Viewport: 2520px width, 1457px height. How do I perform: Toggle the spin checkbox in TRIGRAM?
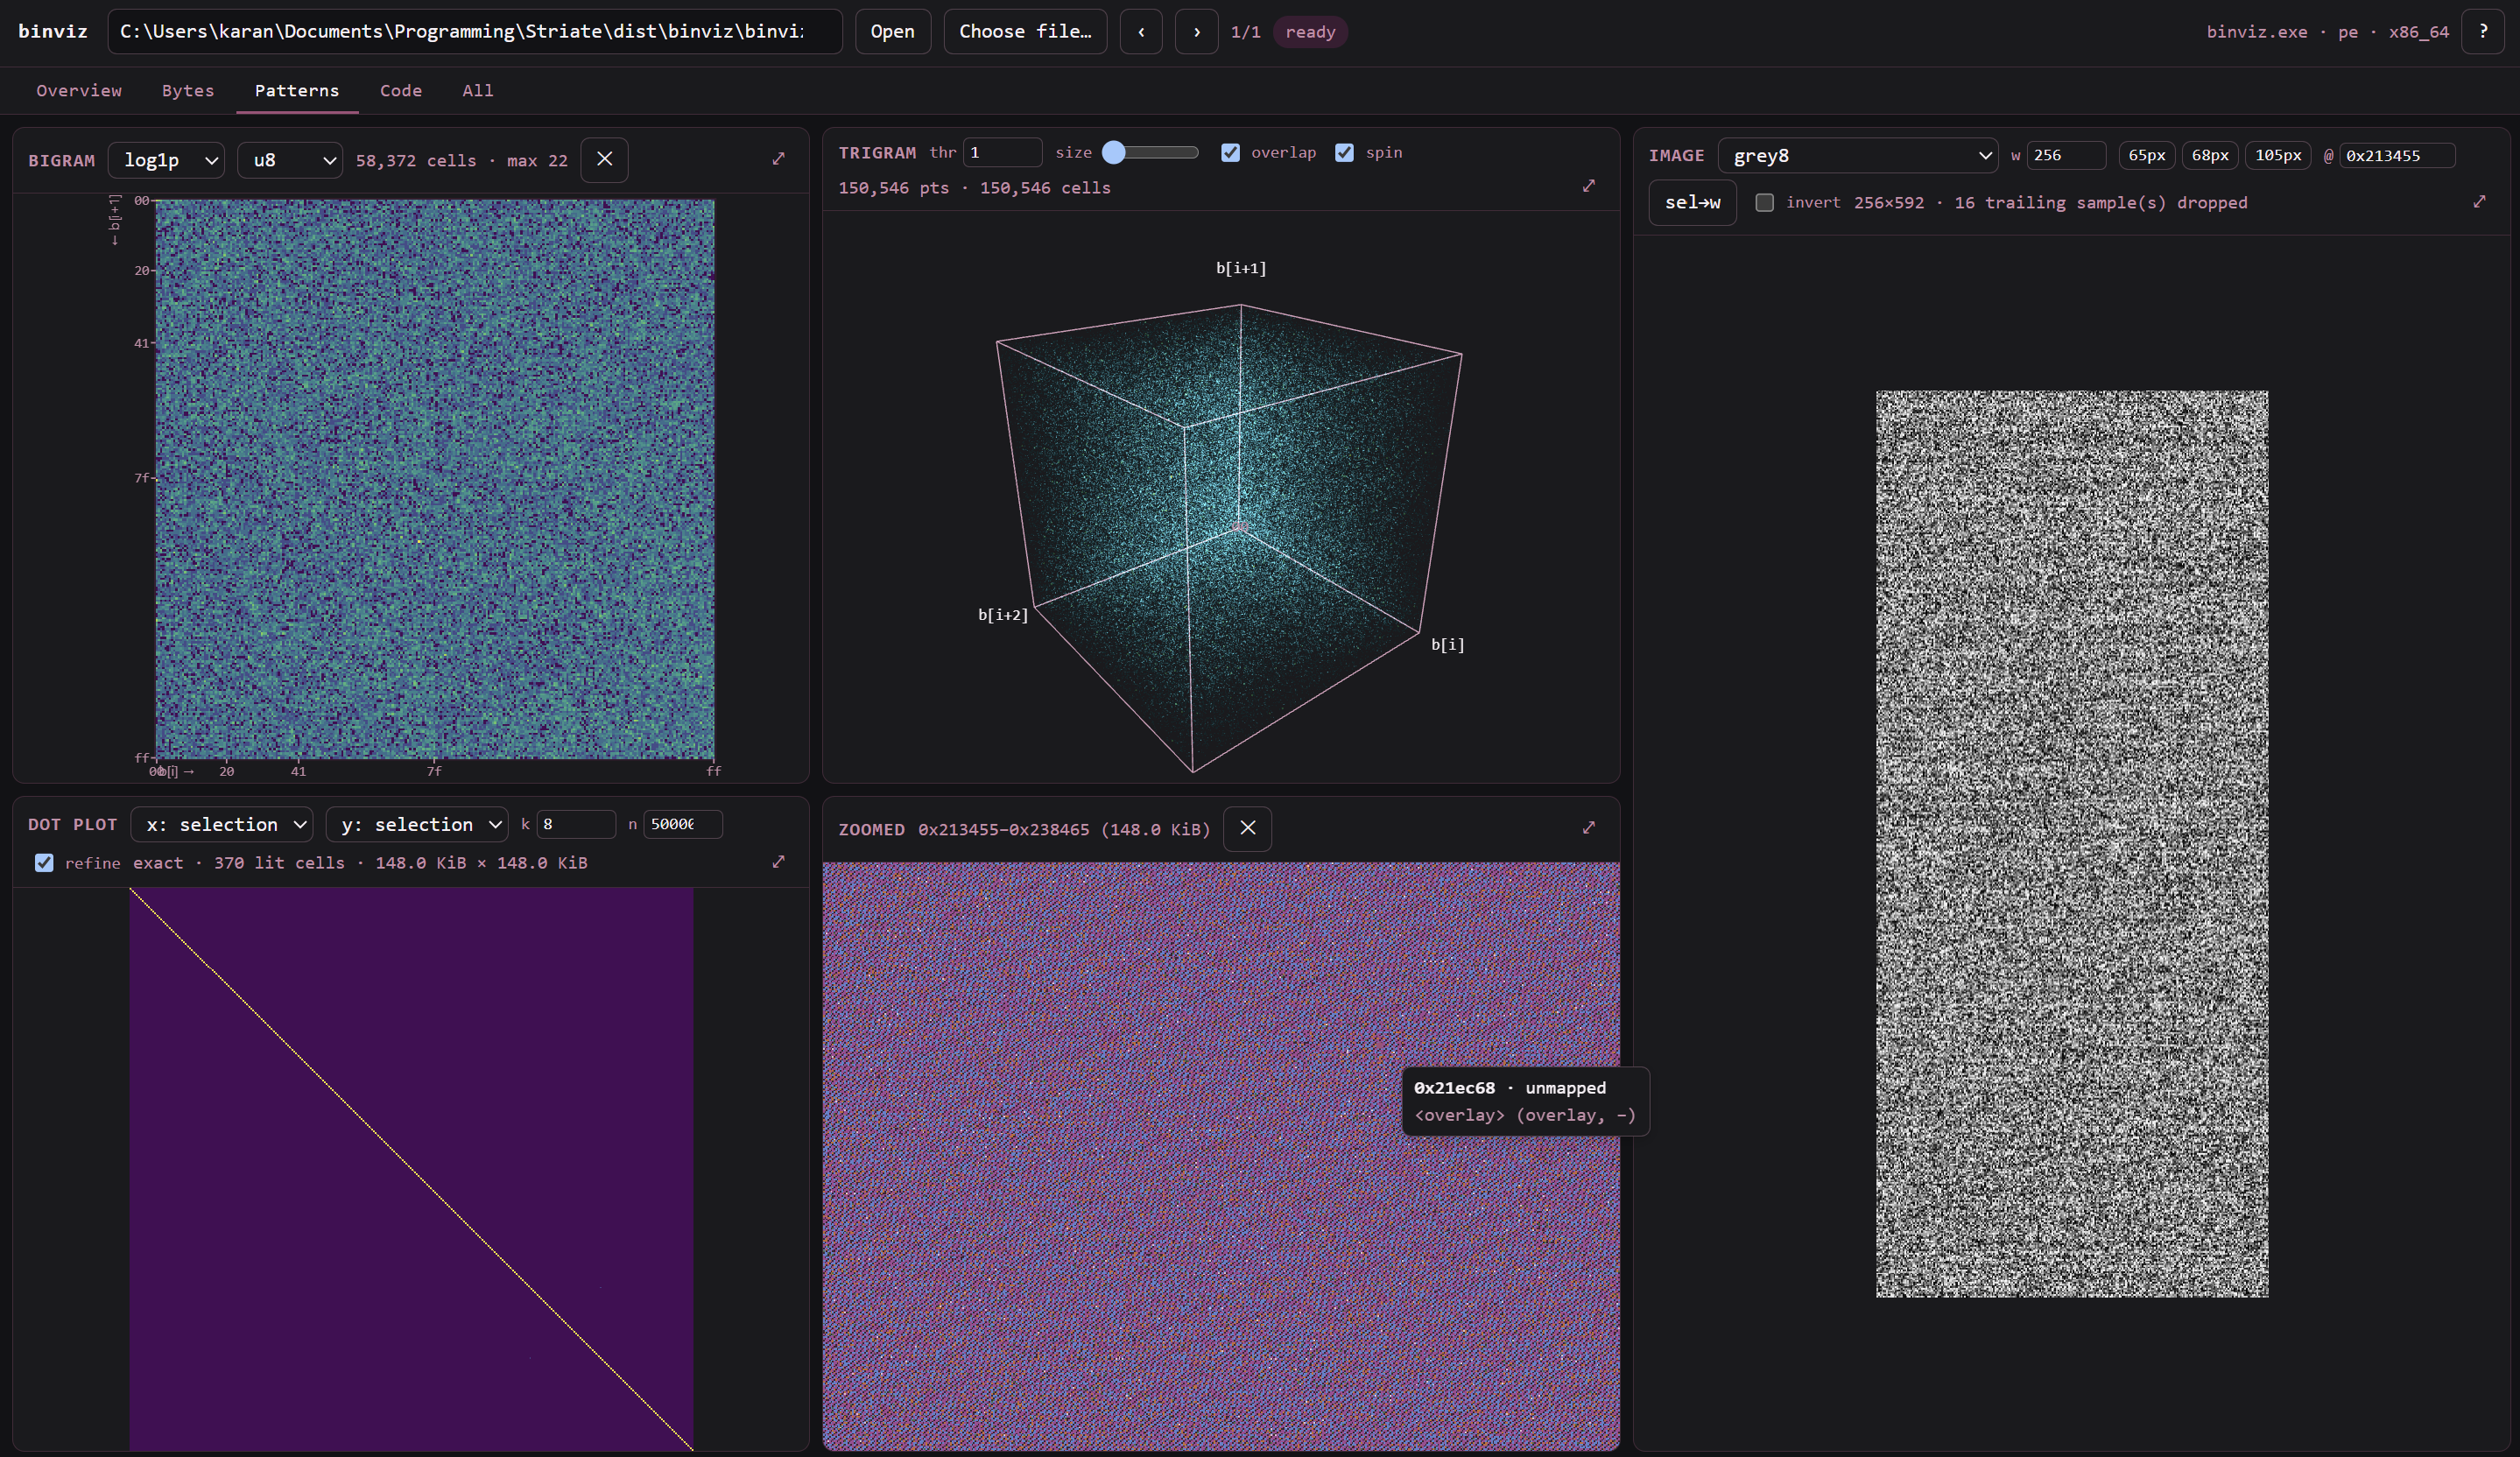(x=1344, y=152)
